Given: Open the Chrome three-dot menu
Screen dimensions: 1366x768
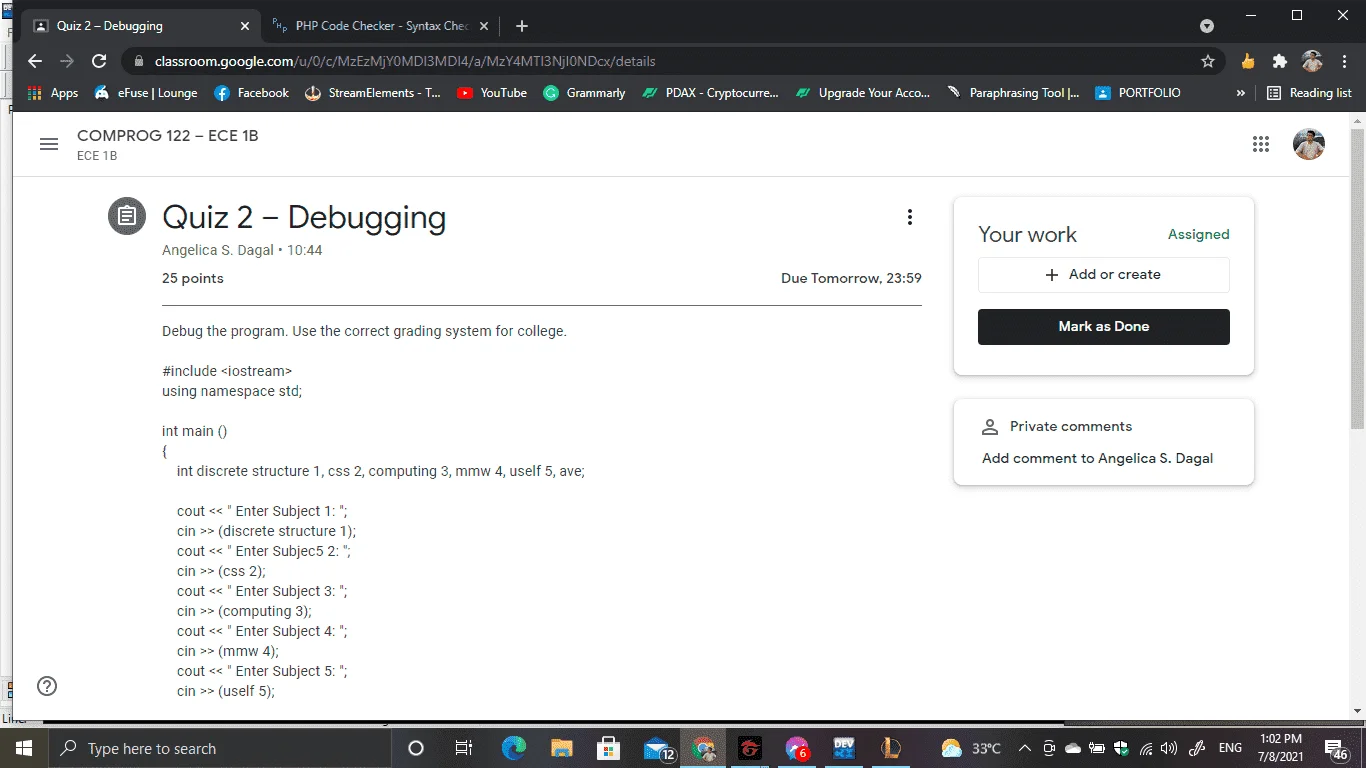Looking at the screenshot, I should point(1344,61).
